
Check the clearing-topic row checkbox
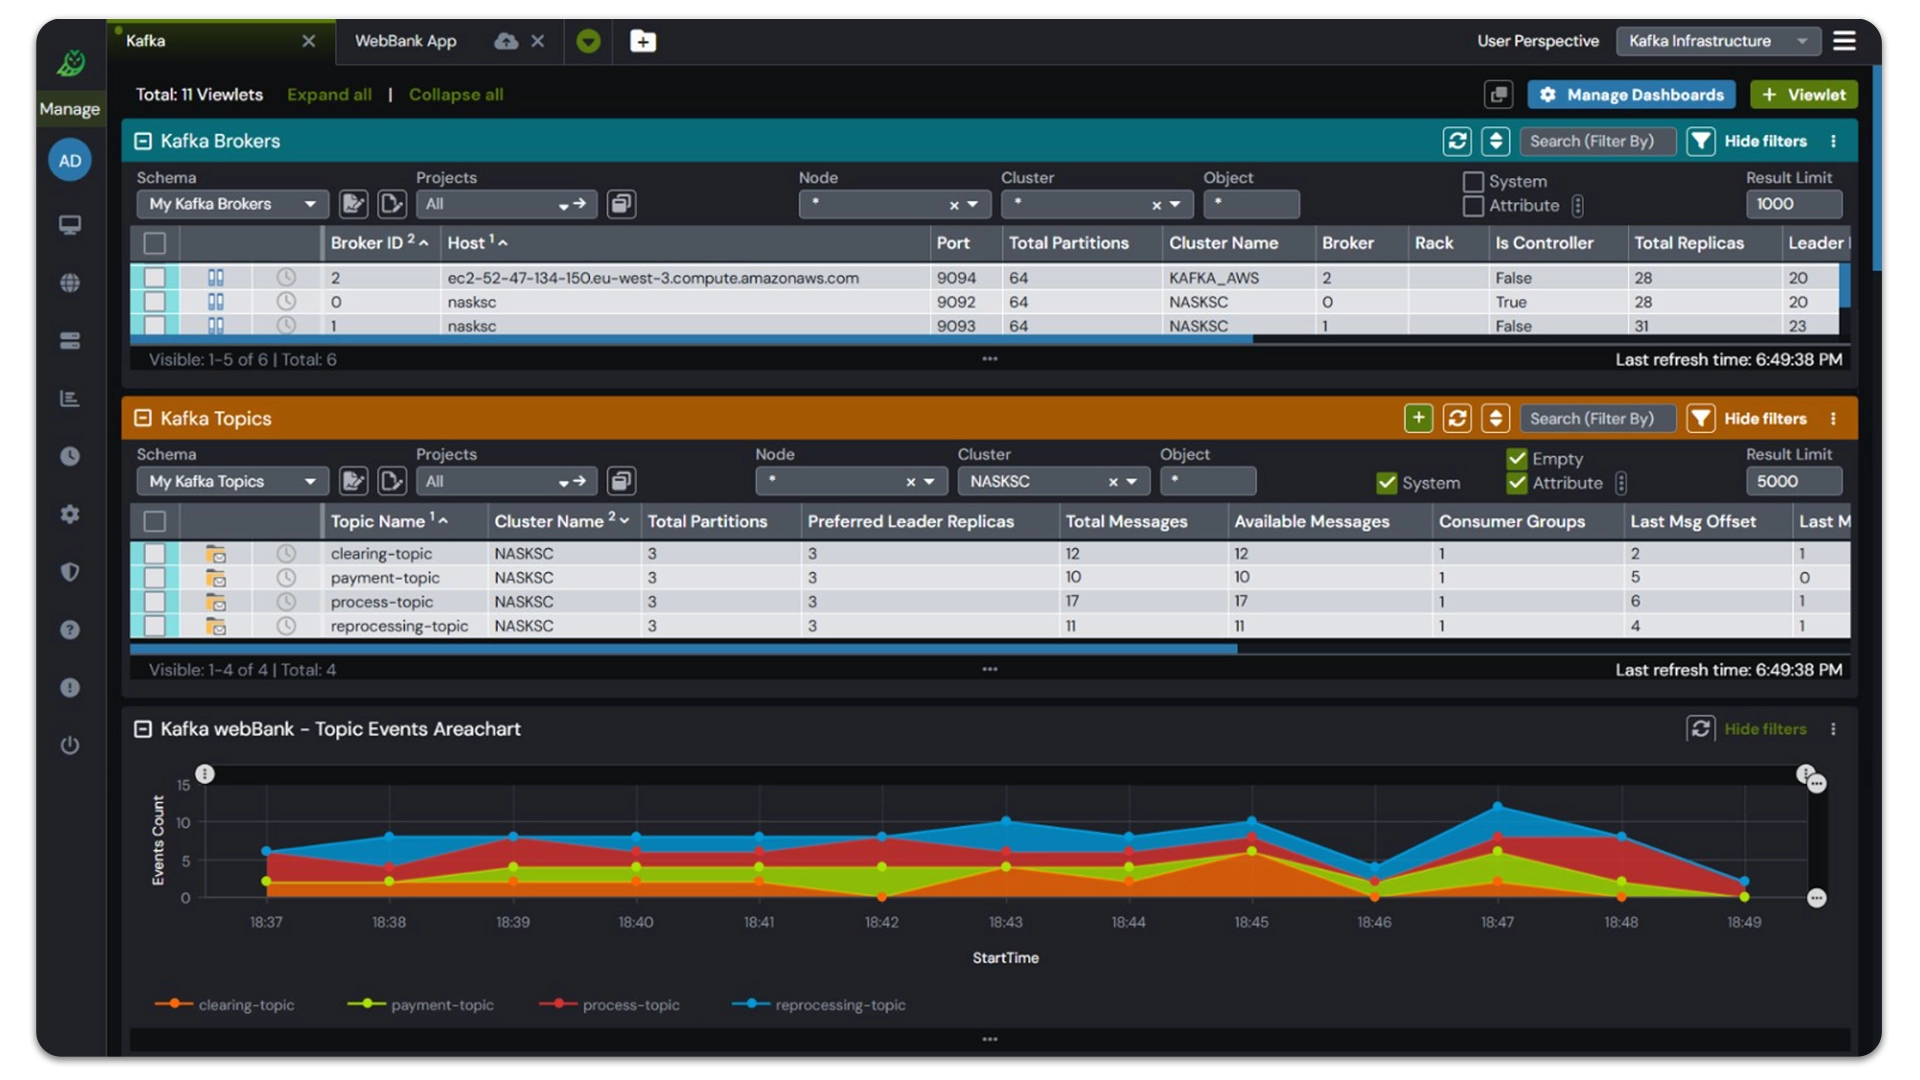point(155,553)
